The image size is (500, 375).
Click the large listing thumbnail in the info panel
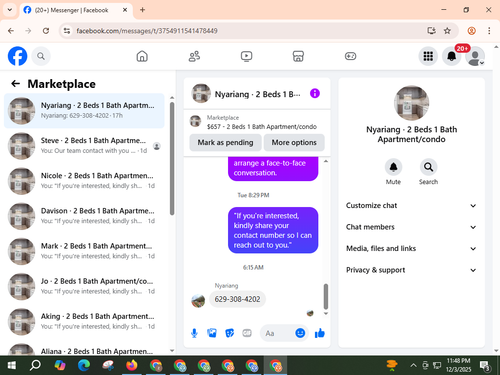[x=411, y=103]
